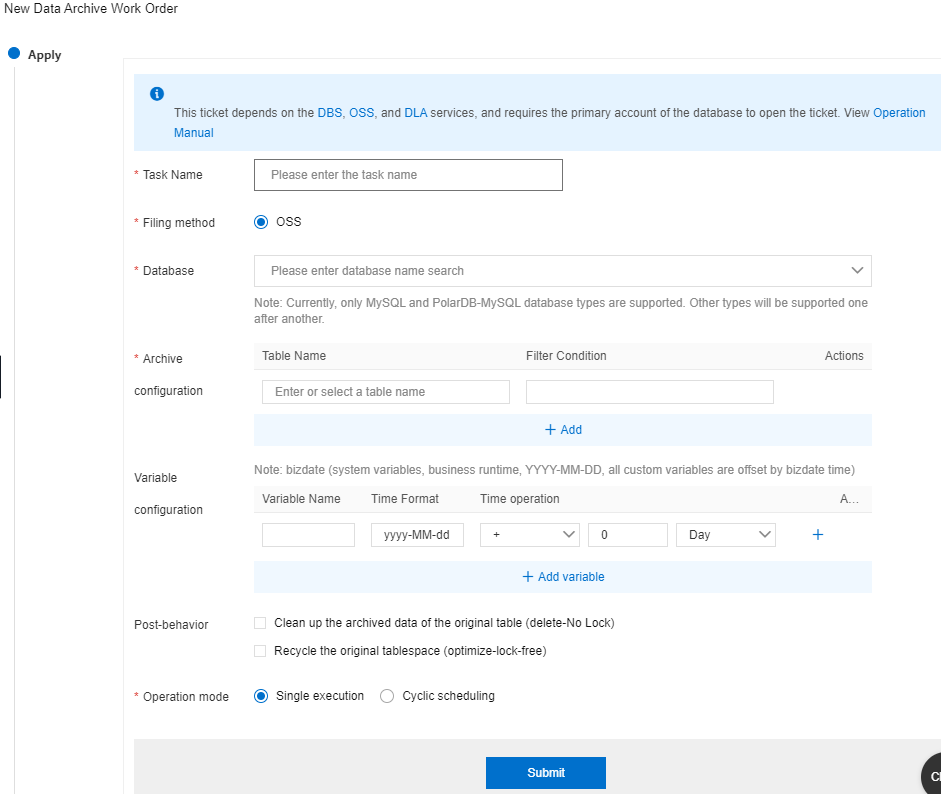
Task: Click the blue info icon in the notice
Action: coord(157,94)
